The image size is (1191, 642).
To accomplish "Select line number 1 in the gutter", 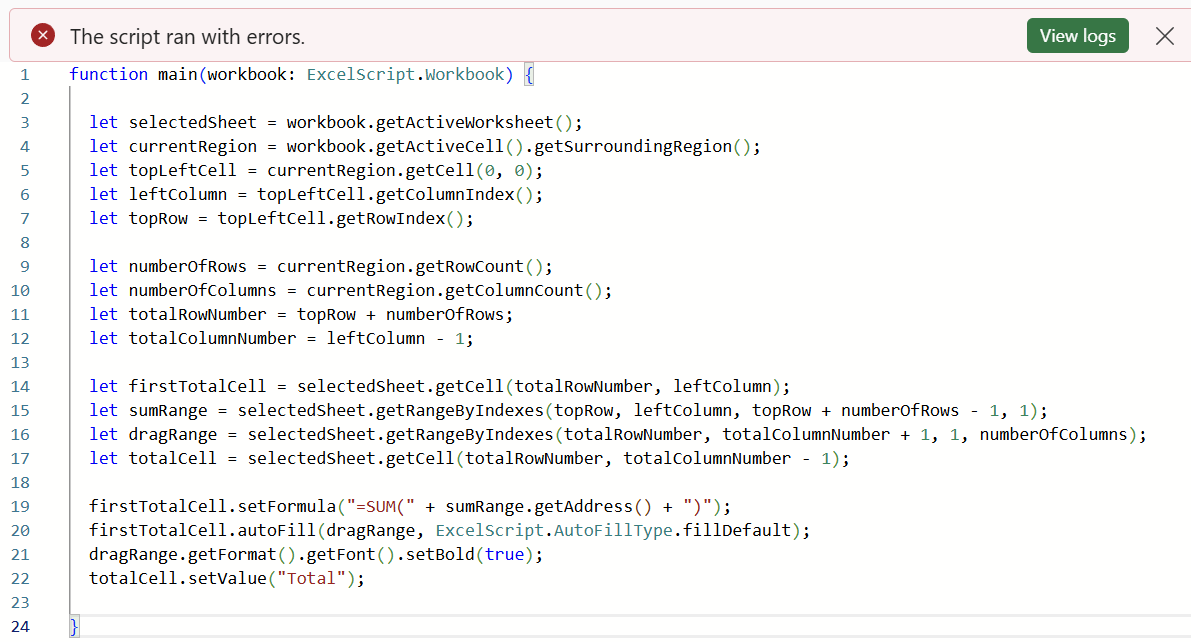I will [x=25, y=74].
